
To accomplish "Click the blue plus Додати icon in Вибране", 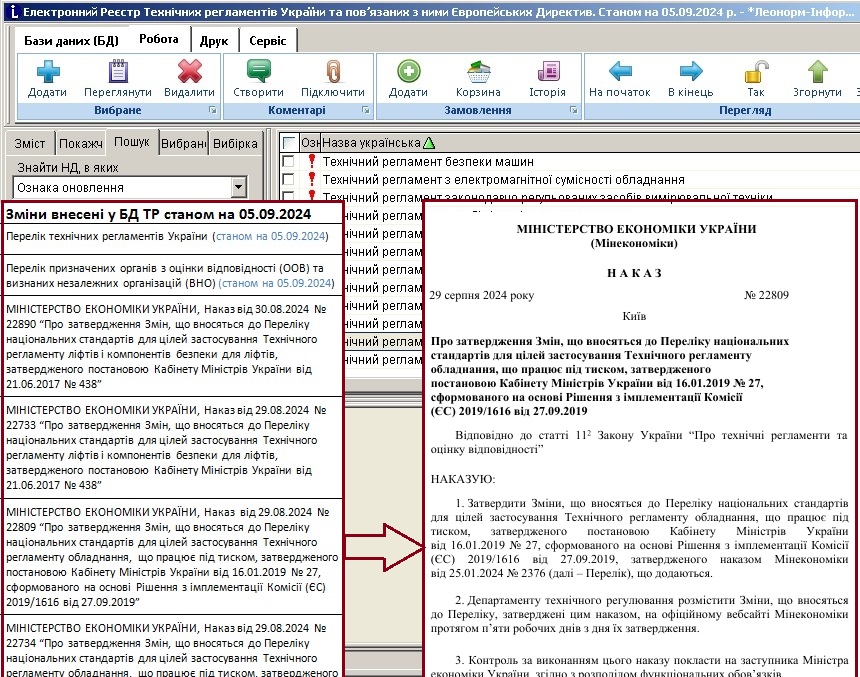I will [x=48, y=72].
